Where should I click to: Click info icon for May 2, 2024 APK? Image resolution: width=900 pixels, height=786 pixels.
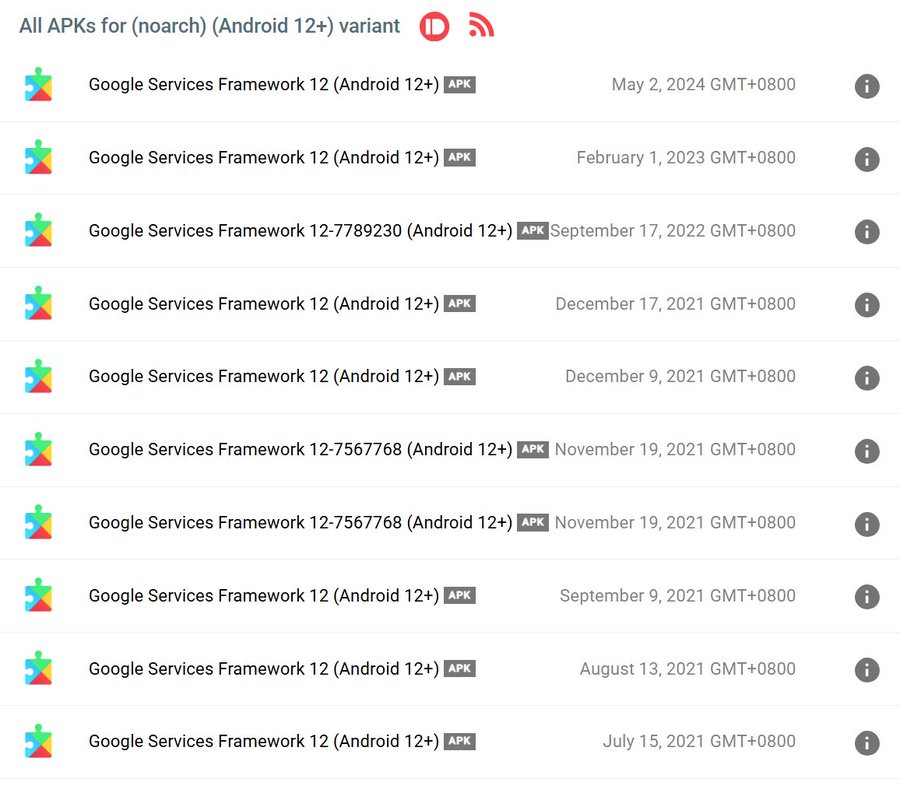tap(867, 86)
